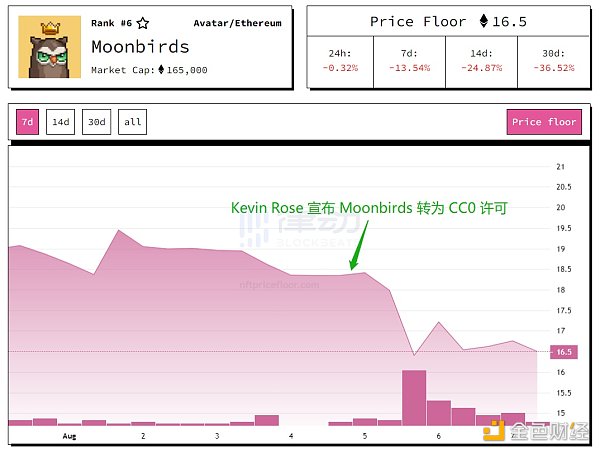The width and height of the screenshot is (600, 452).
Task: Select the 24h price change cell
Action: [340, 61]
